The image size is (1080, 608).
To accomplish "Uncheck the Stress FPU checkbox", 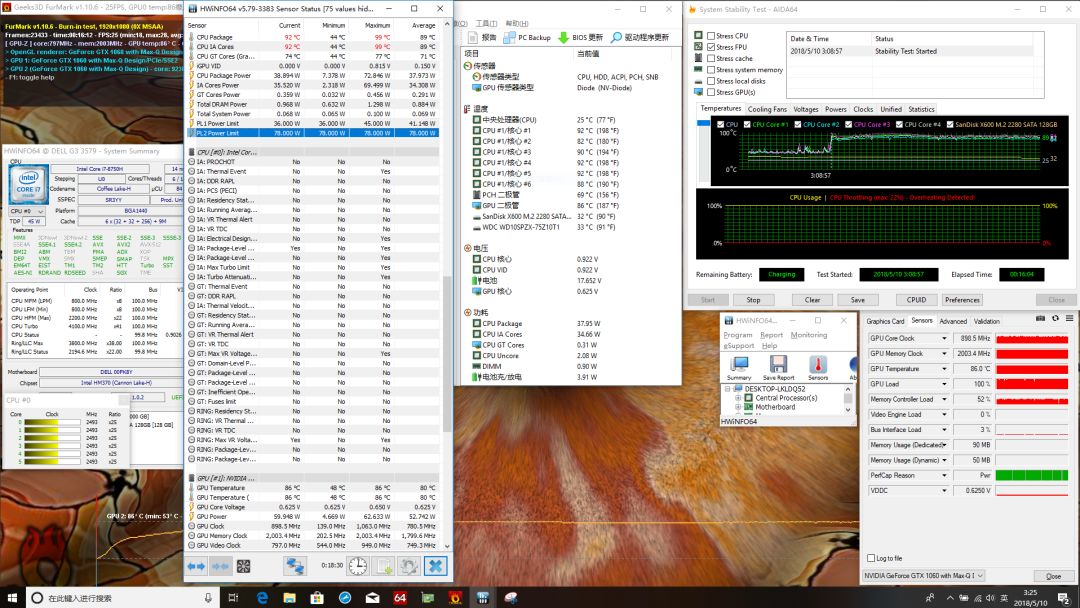I will coord(710,47).
